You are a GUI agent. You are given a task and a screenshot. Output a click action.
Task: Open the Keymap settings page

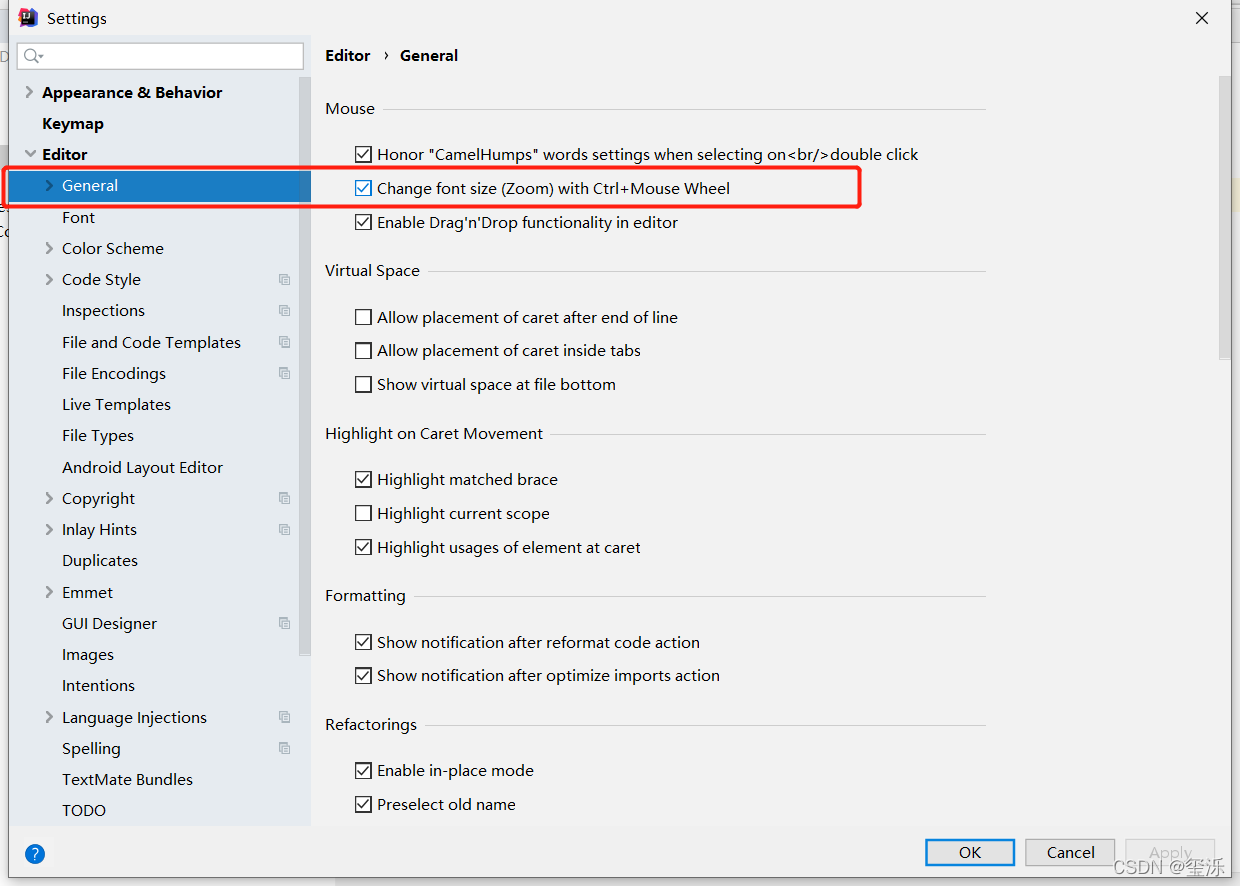[x=73, y=123]
